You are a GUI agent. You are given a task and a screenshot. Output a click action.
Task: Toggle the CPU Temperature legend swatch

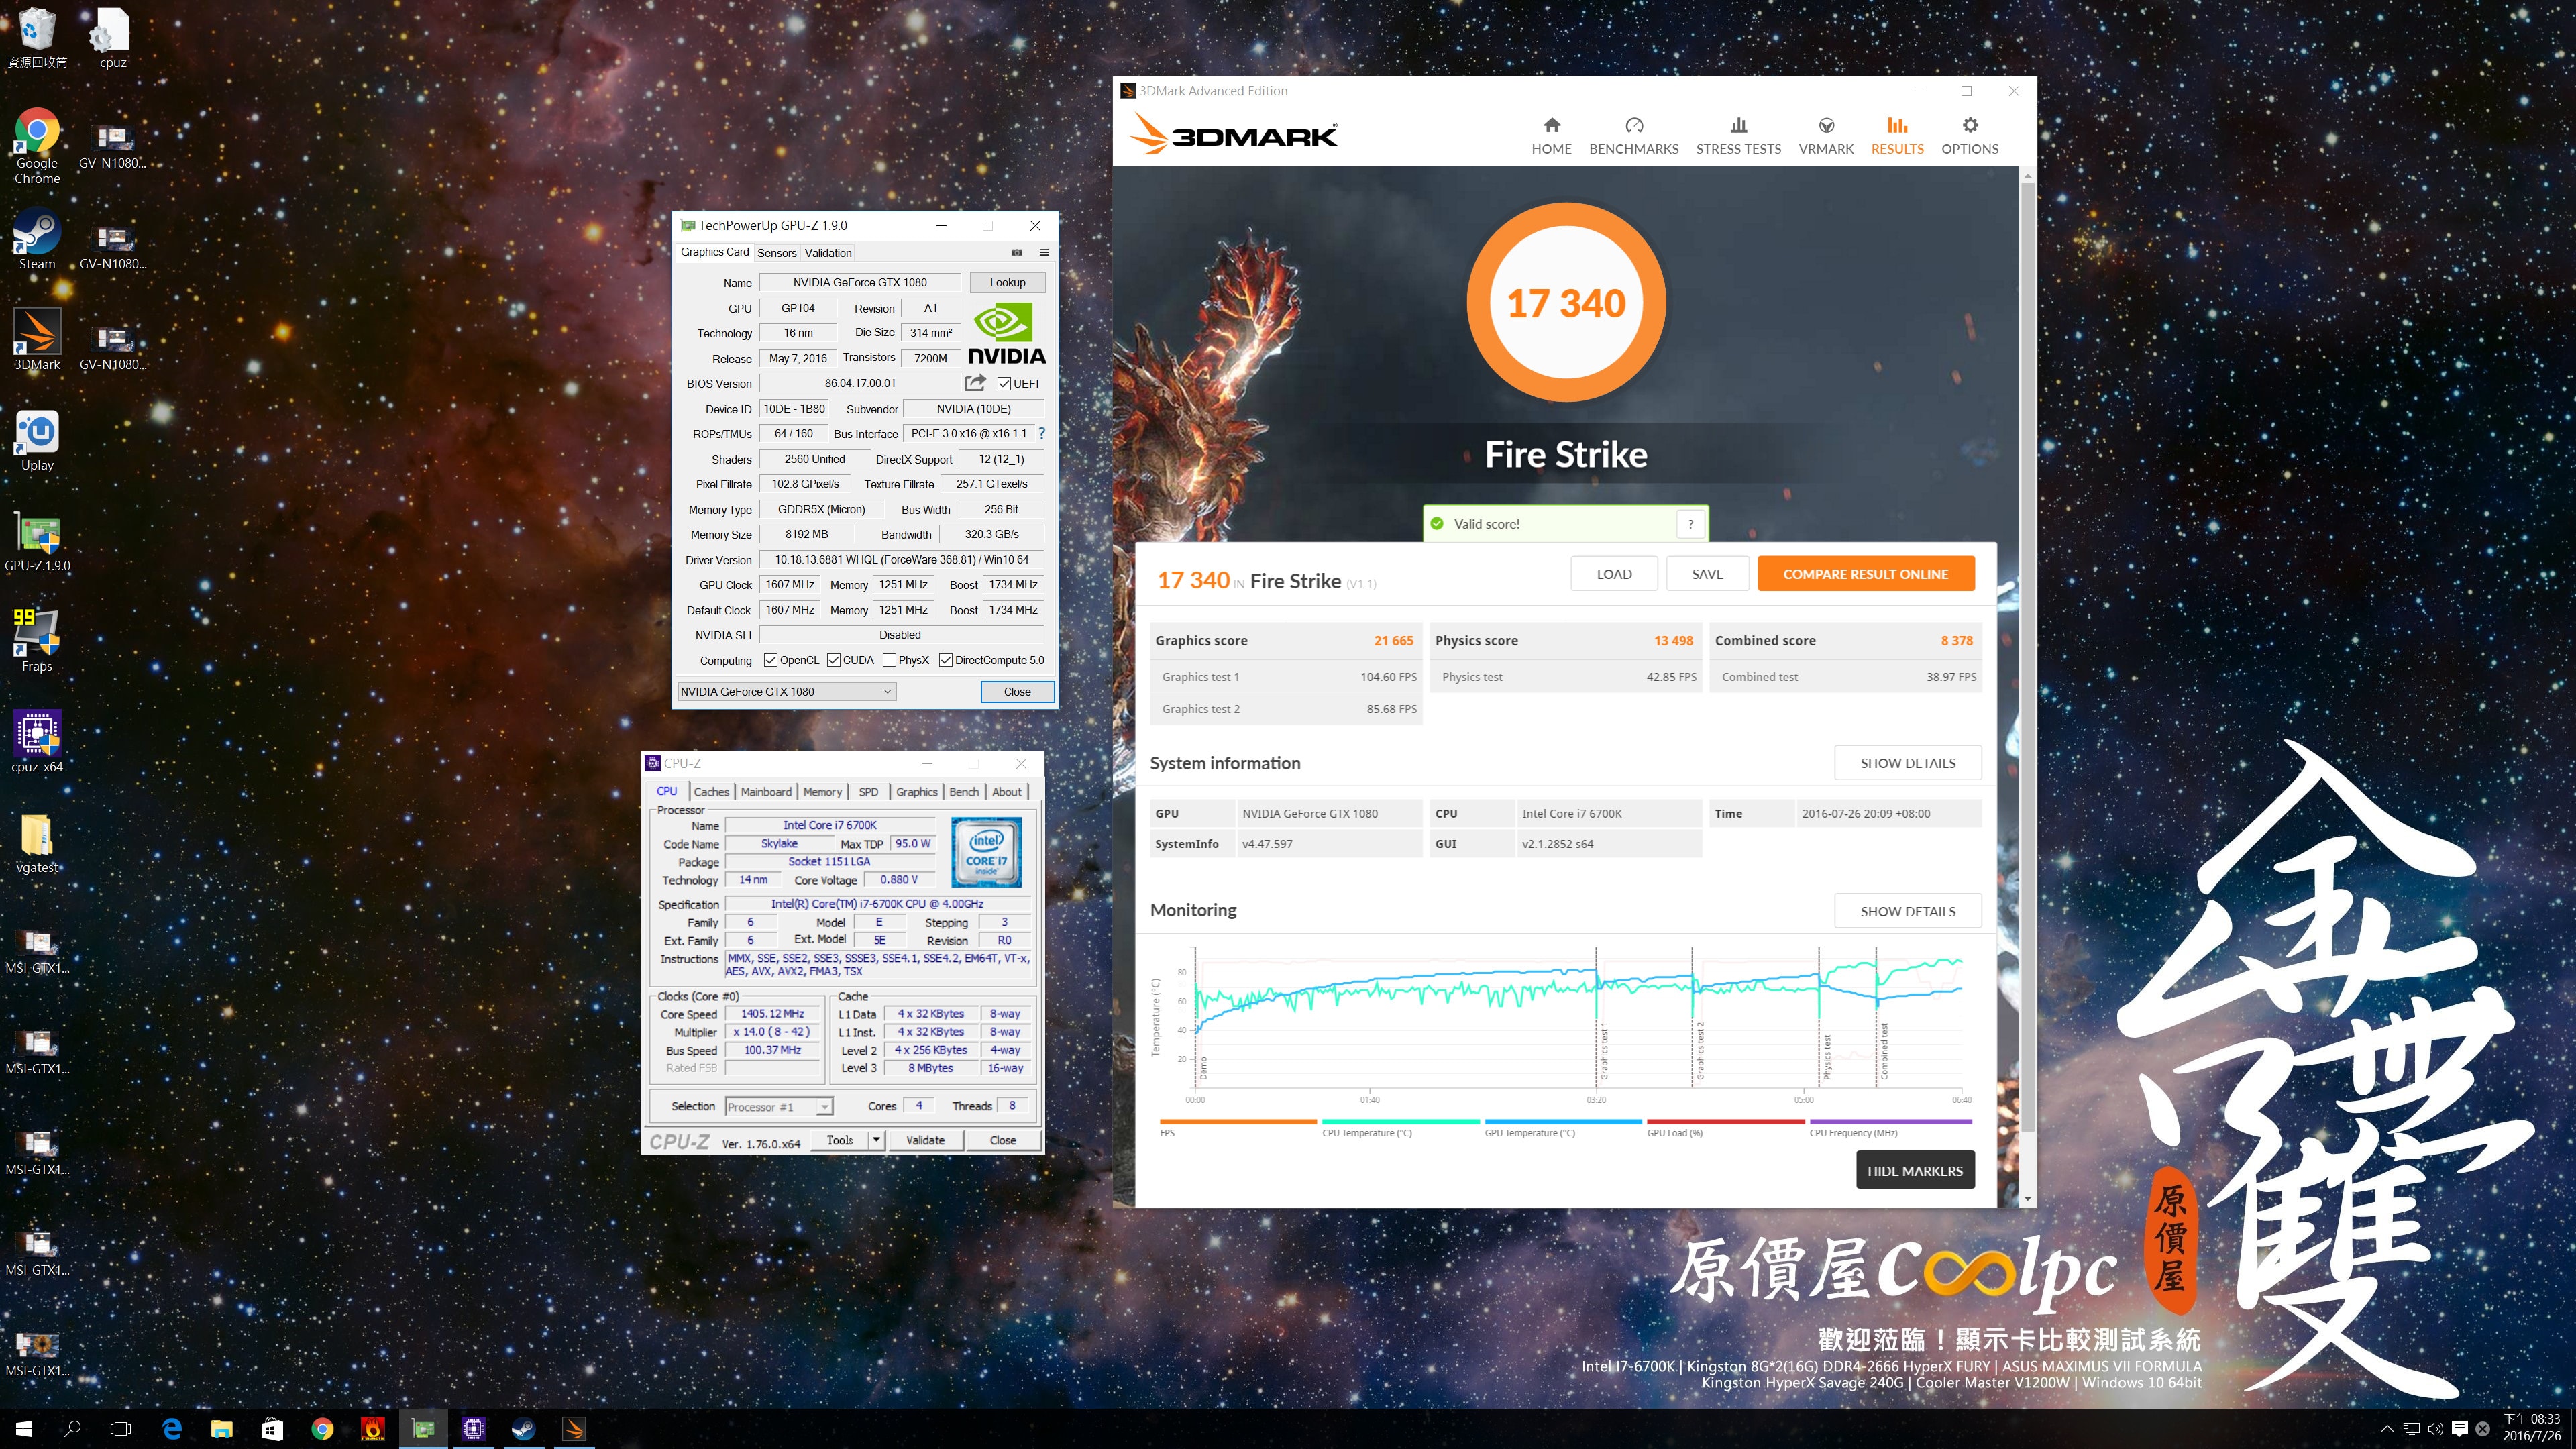pyautogui.click(x=1400, y=1121)
